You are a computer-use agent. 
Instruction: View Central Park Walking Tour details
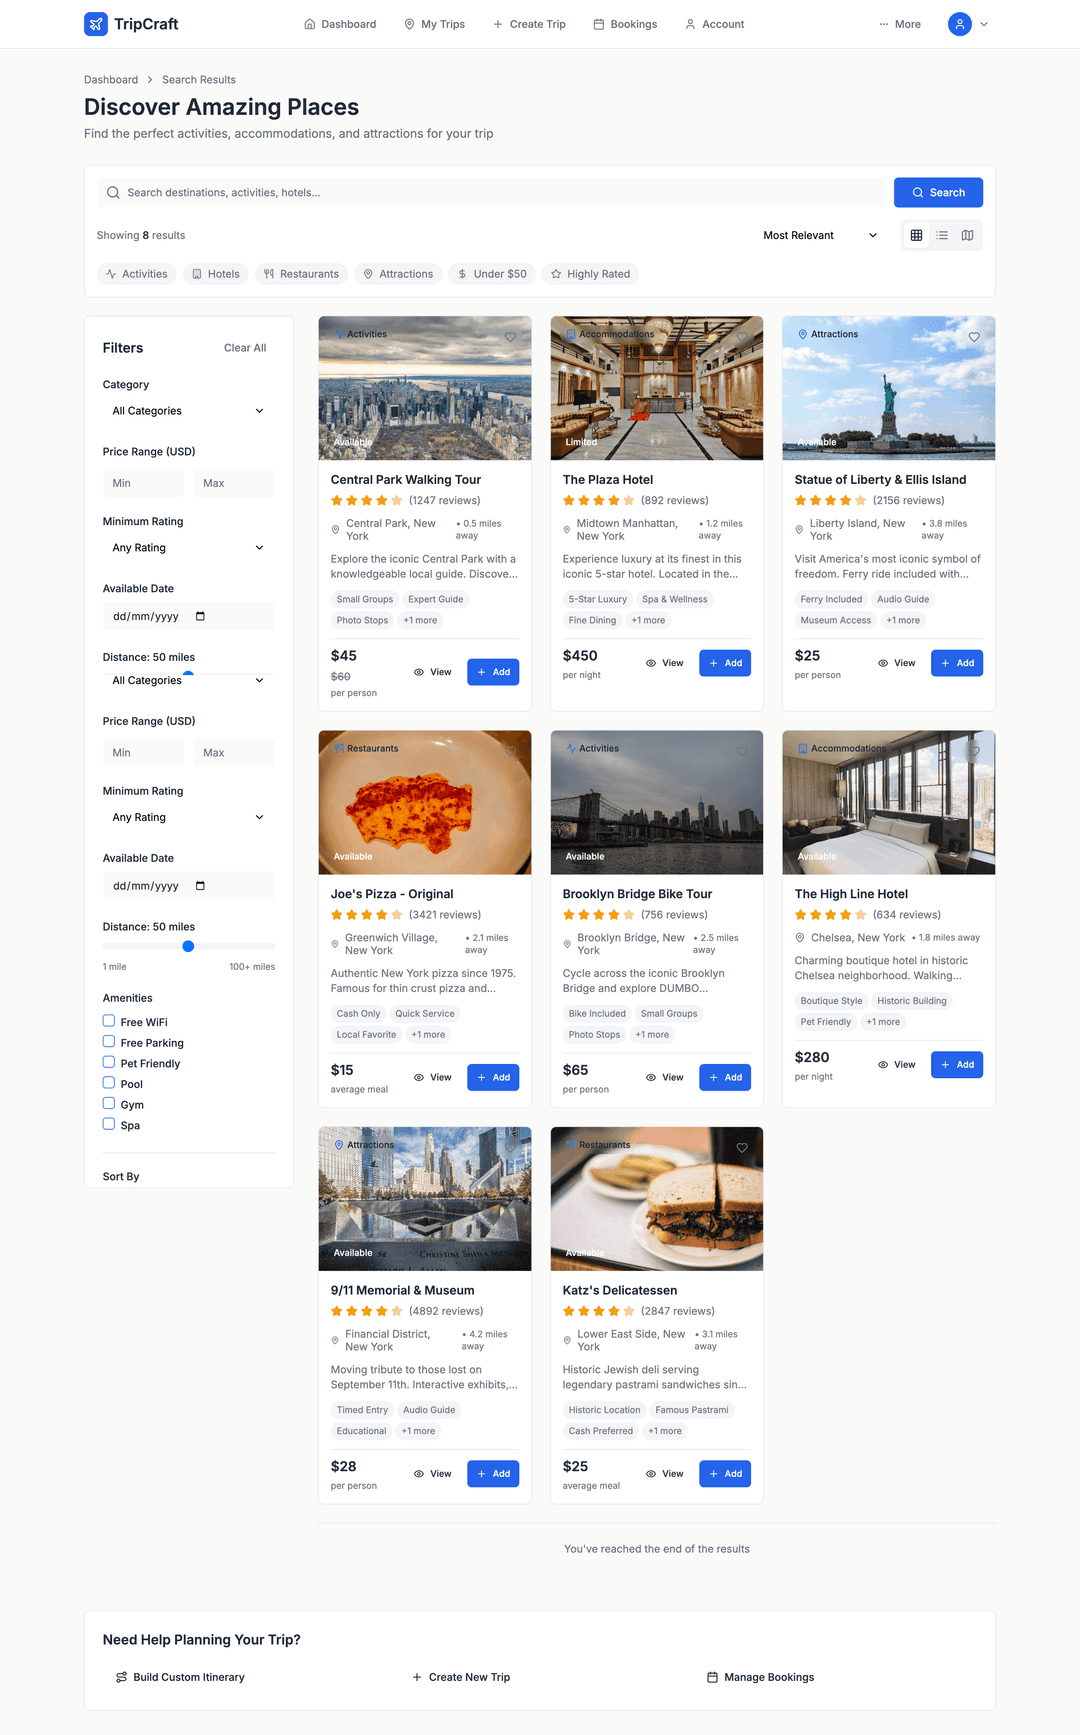pyautogui.click(x=433, y=672)
